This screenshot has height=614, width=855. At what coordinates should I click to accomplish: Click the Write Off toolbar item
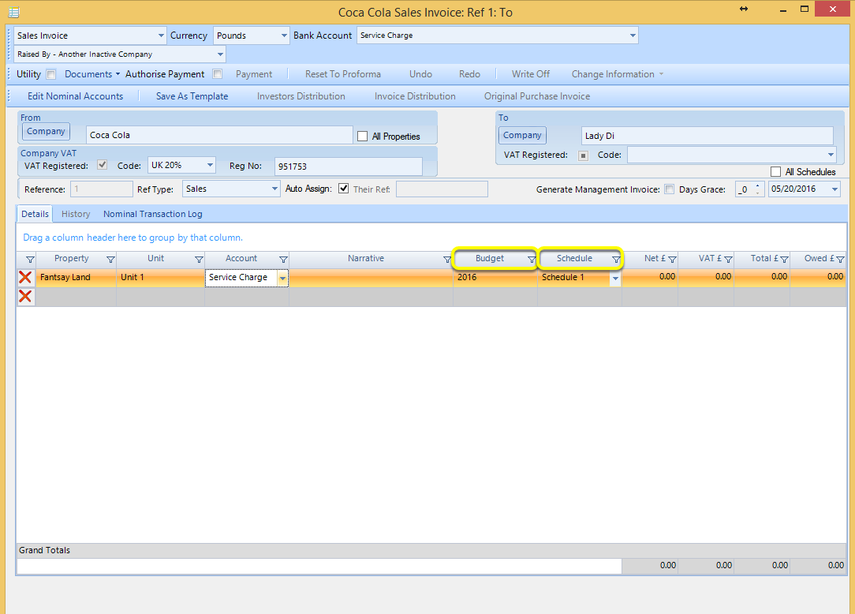(531, 74)
